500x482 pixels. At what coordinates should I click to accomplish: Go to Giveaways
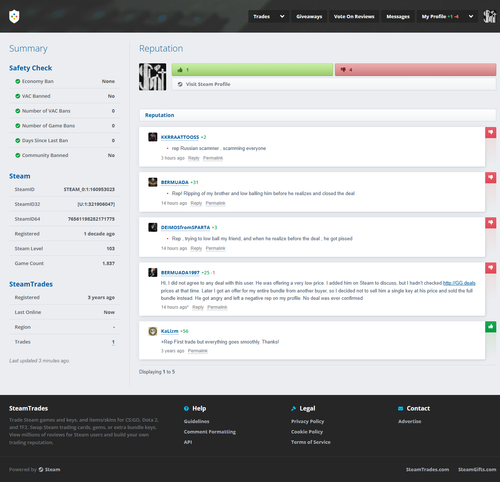309,16
